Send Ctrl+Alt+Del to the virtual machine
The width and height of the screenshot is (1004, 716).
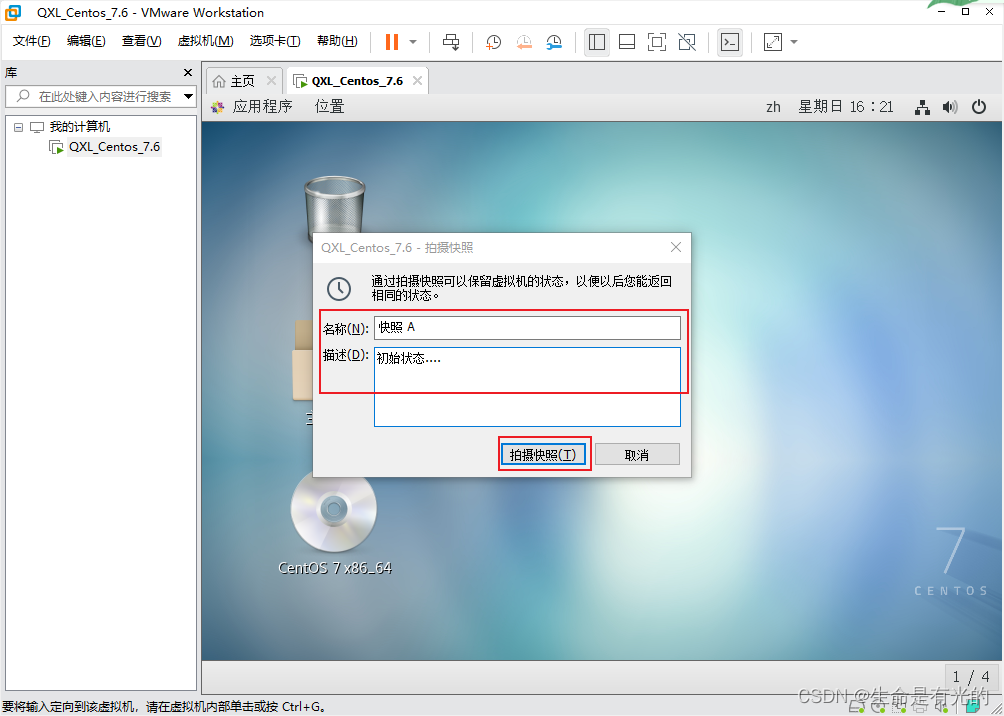coord(451,42)
